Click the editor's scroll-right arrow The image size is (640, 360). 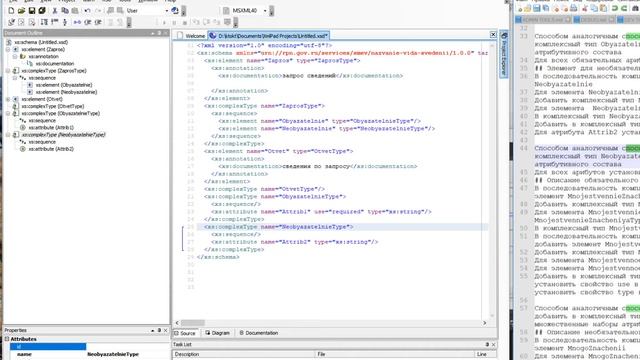point(484,323)
